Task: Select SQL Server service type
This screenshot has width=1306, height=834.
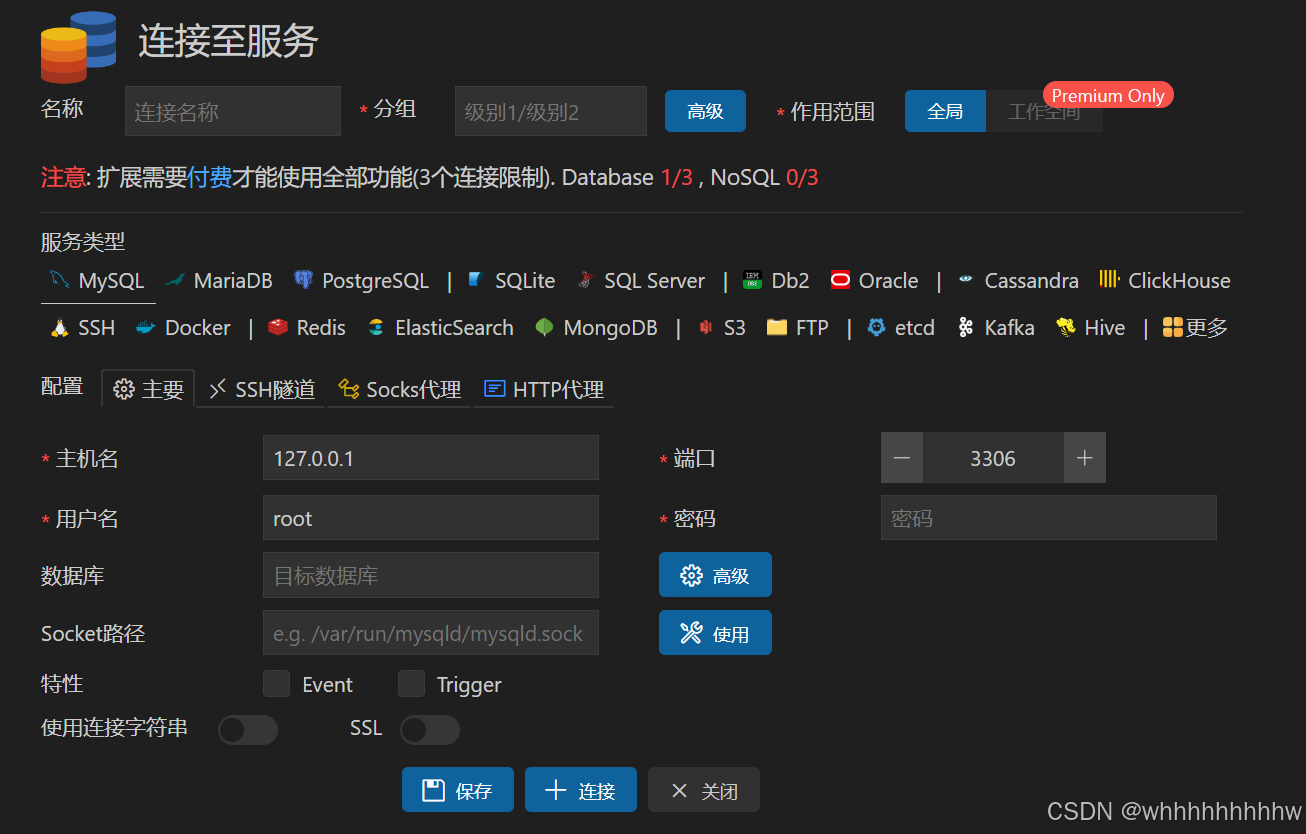Action: tap(640, 281)
